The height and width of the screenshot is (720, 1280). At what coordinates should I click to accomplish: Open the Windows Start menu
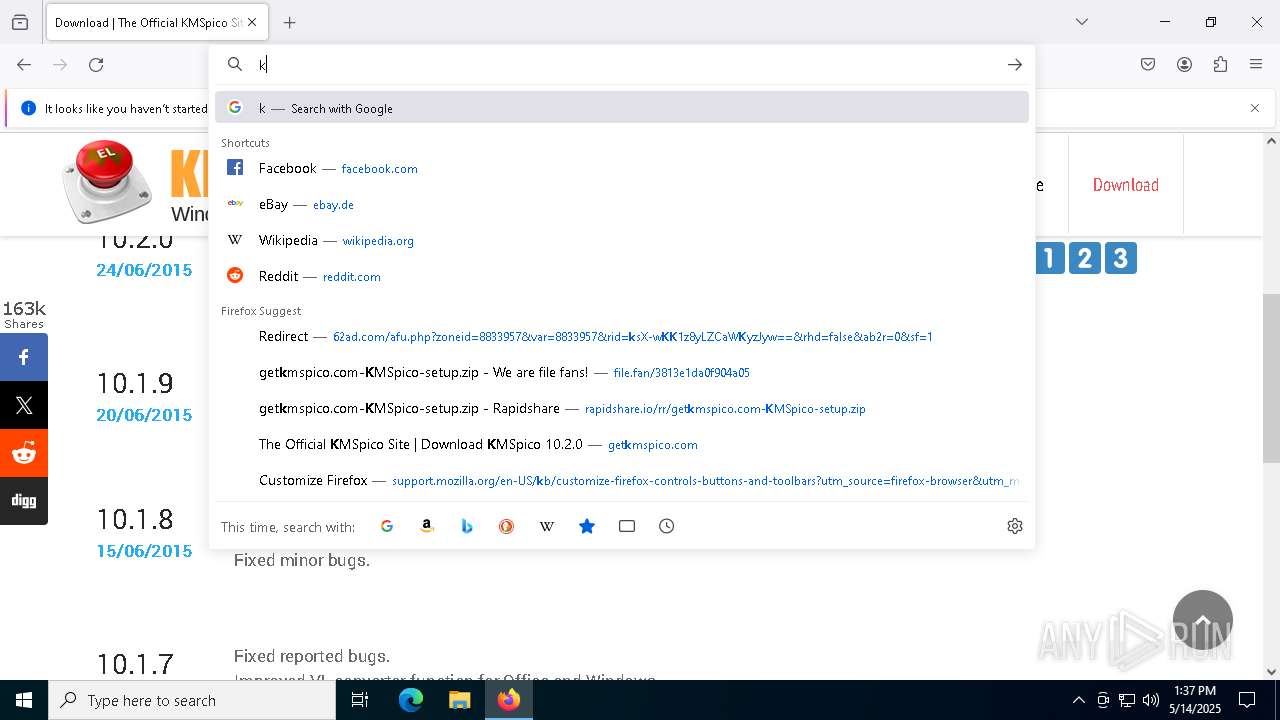pyautogui.click(x=24, y=700)
